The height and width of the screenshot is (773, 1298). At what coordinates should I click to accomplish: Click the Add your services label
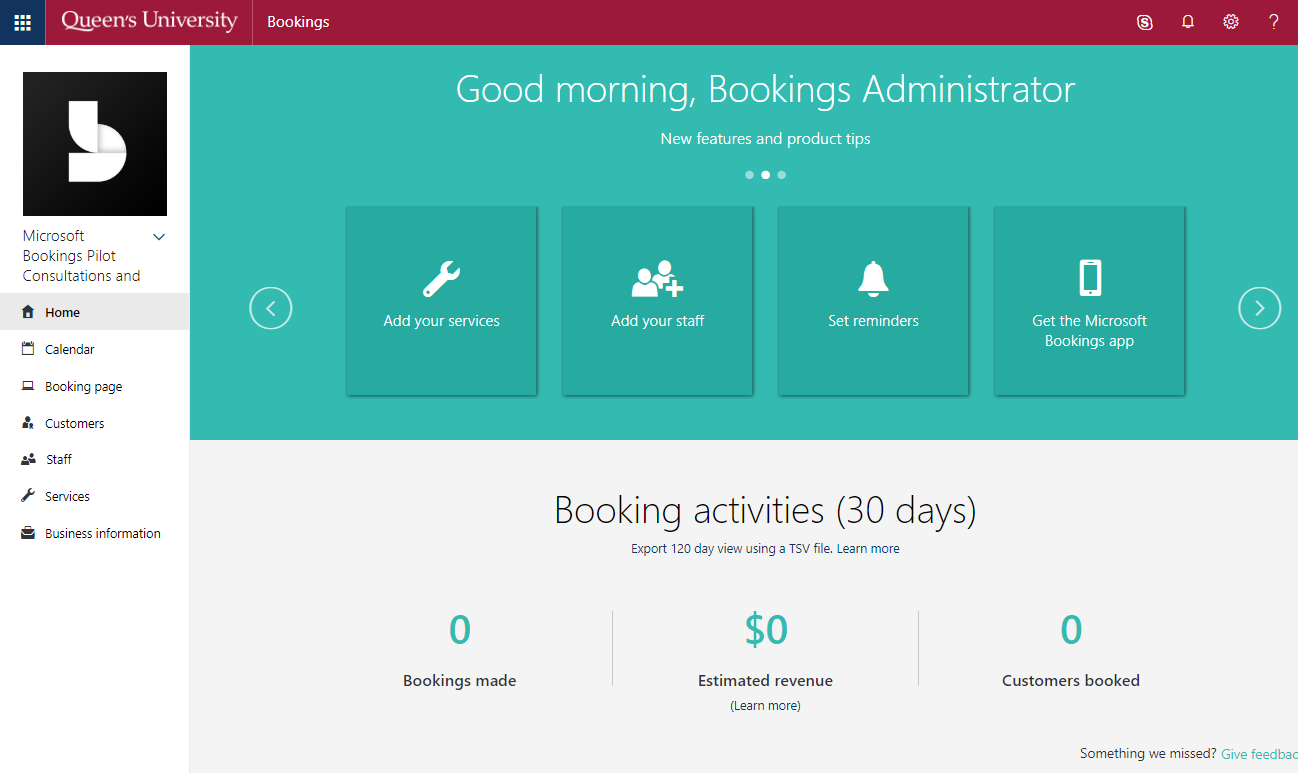pyautogui.click(x=441, y=321)
